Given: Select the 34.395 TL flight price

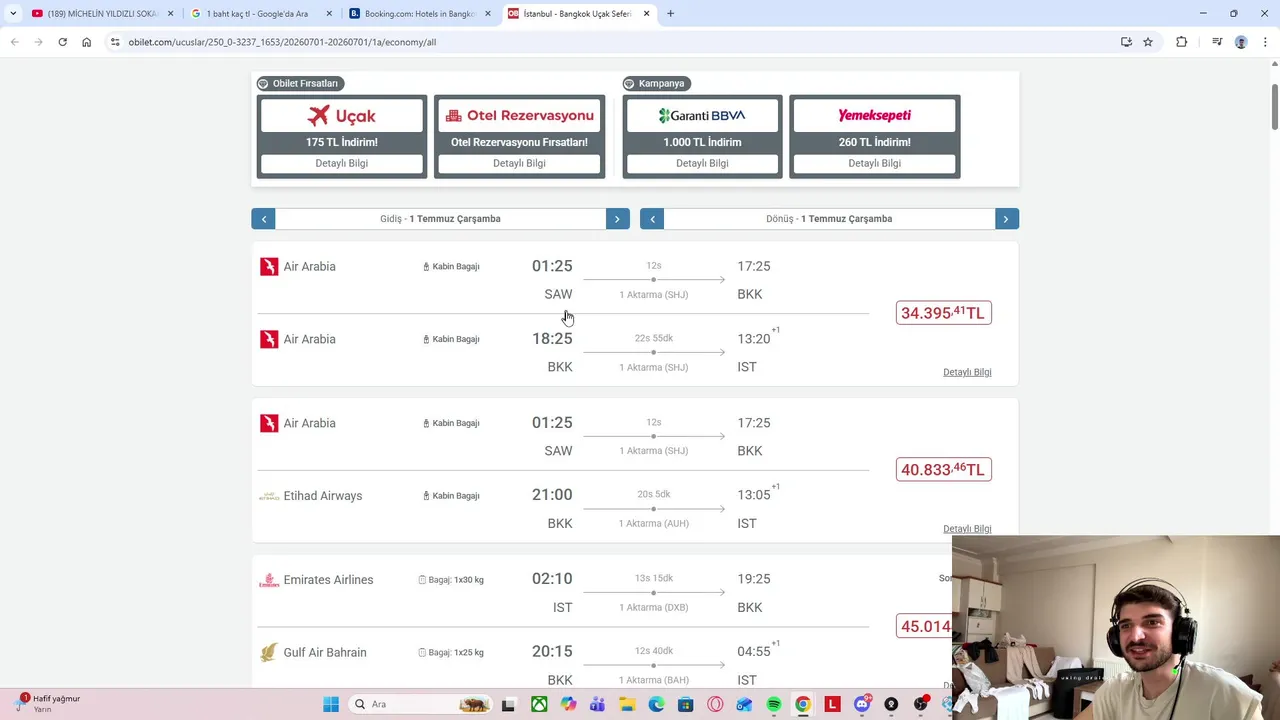Looking at the screenshot, I should click(x=943, y=313).
